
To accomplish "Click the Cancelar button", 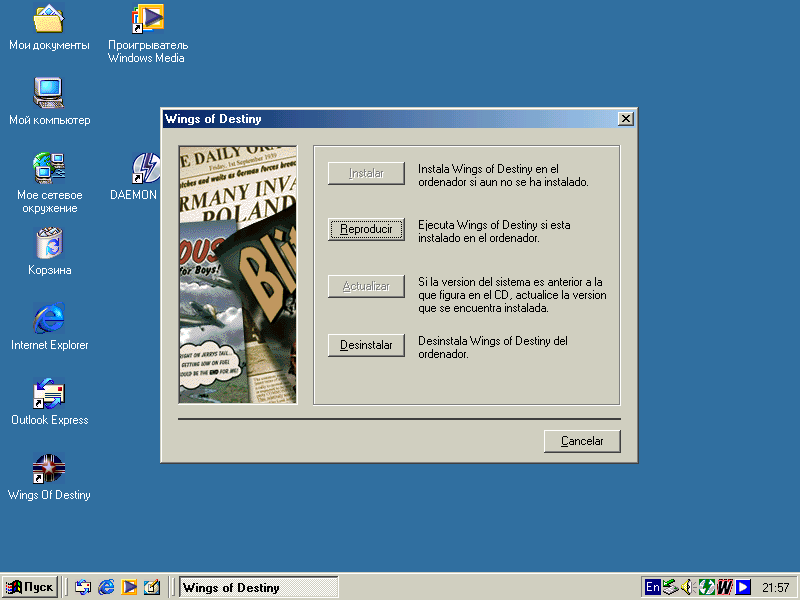I will pyautogui.click(x=582, y=441).
